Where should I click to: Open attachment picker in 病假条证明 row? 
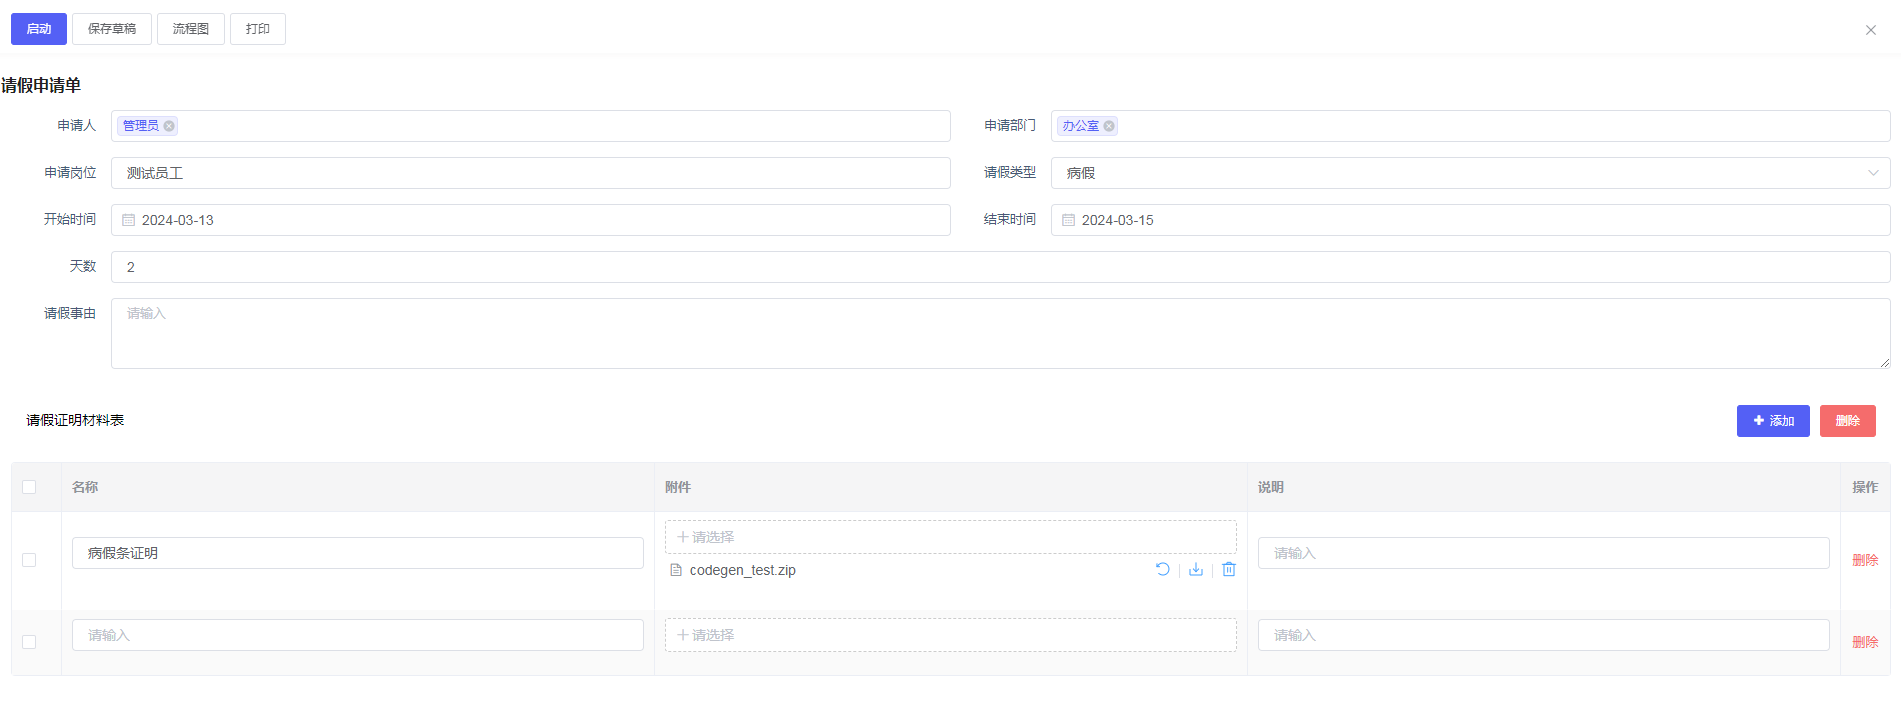950,537
